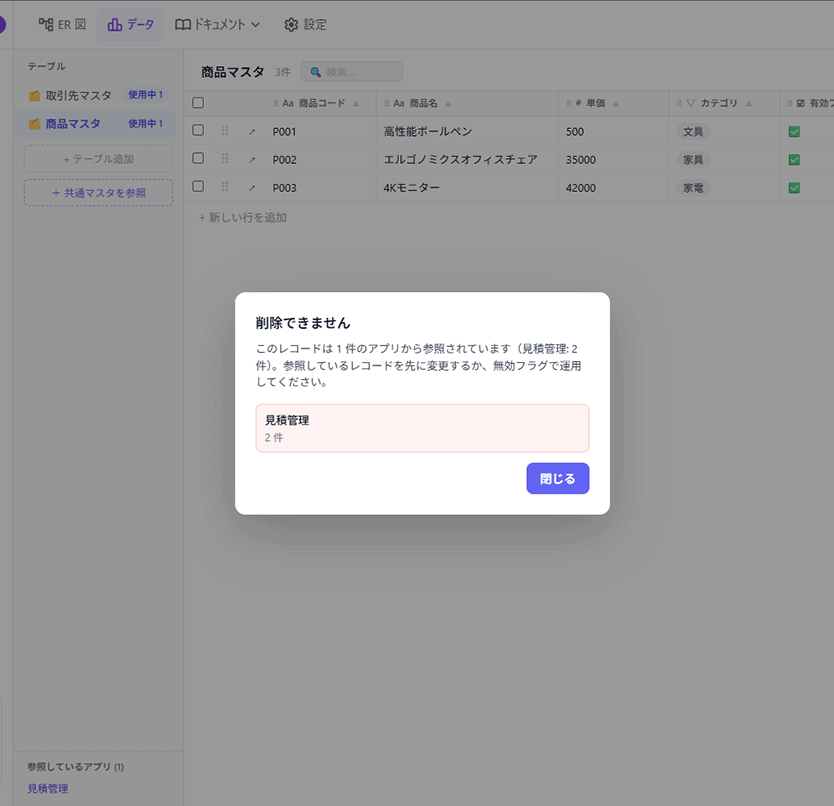Click the 単価 column header

pyautogui.click(x=614, y=103)
